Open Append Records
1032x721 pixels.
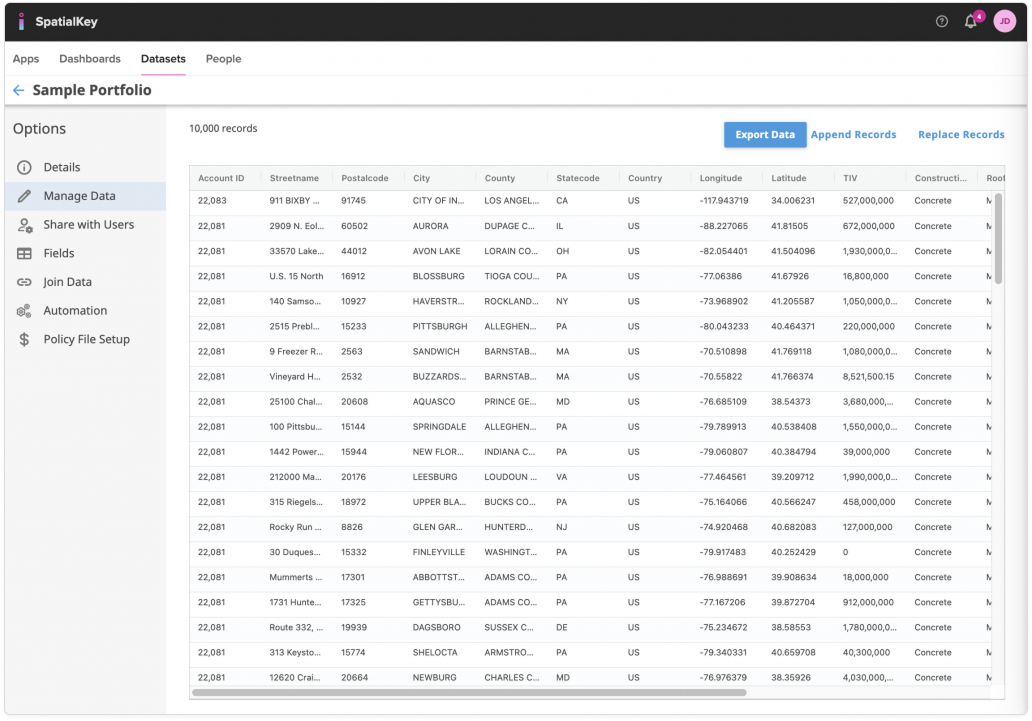tap(855, 134)
